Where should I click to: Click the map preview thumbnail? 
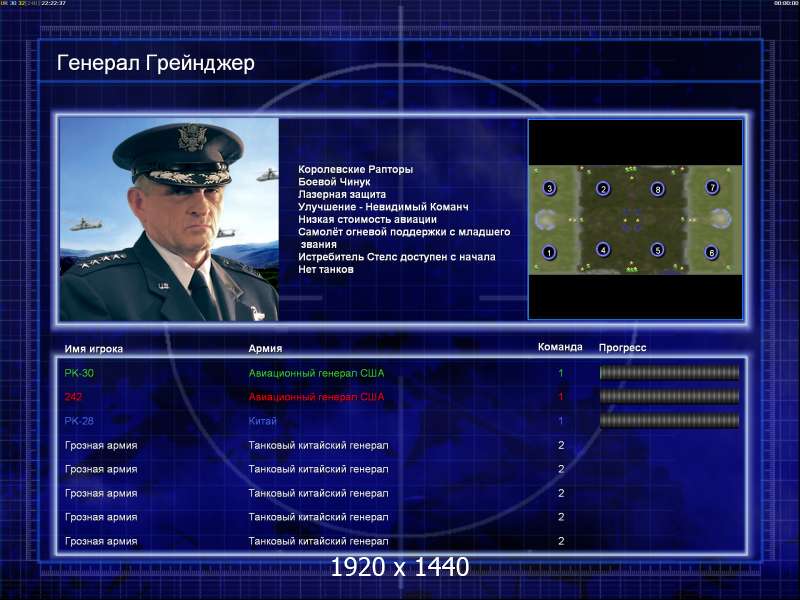tap(635, 219)
